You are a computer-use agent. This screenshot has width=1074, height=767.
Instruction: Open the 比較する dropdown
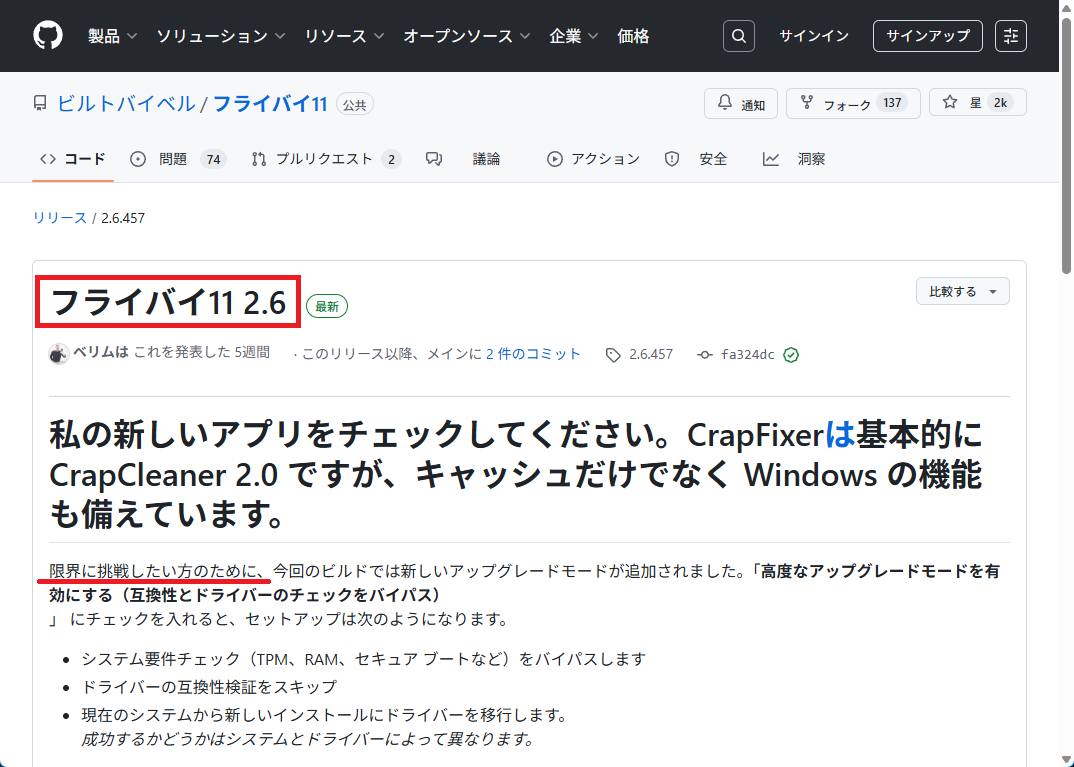(x=962, y=292)
